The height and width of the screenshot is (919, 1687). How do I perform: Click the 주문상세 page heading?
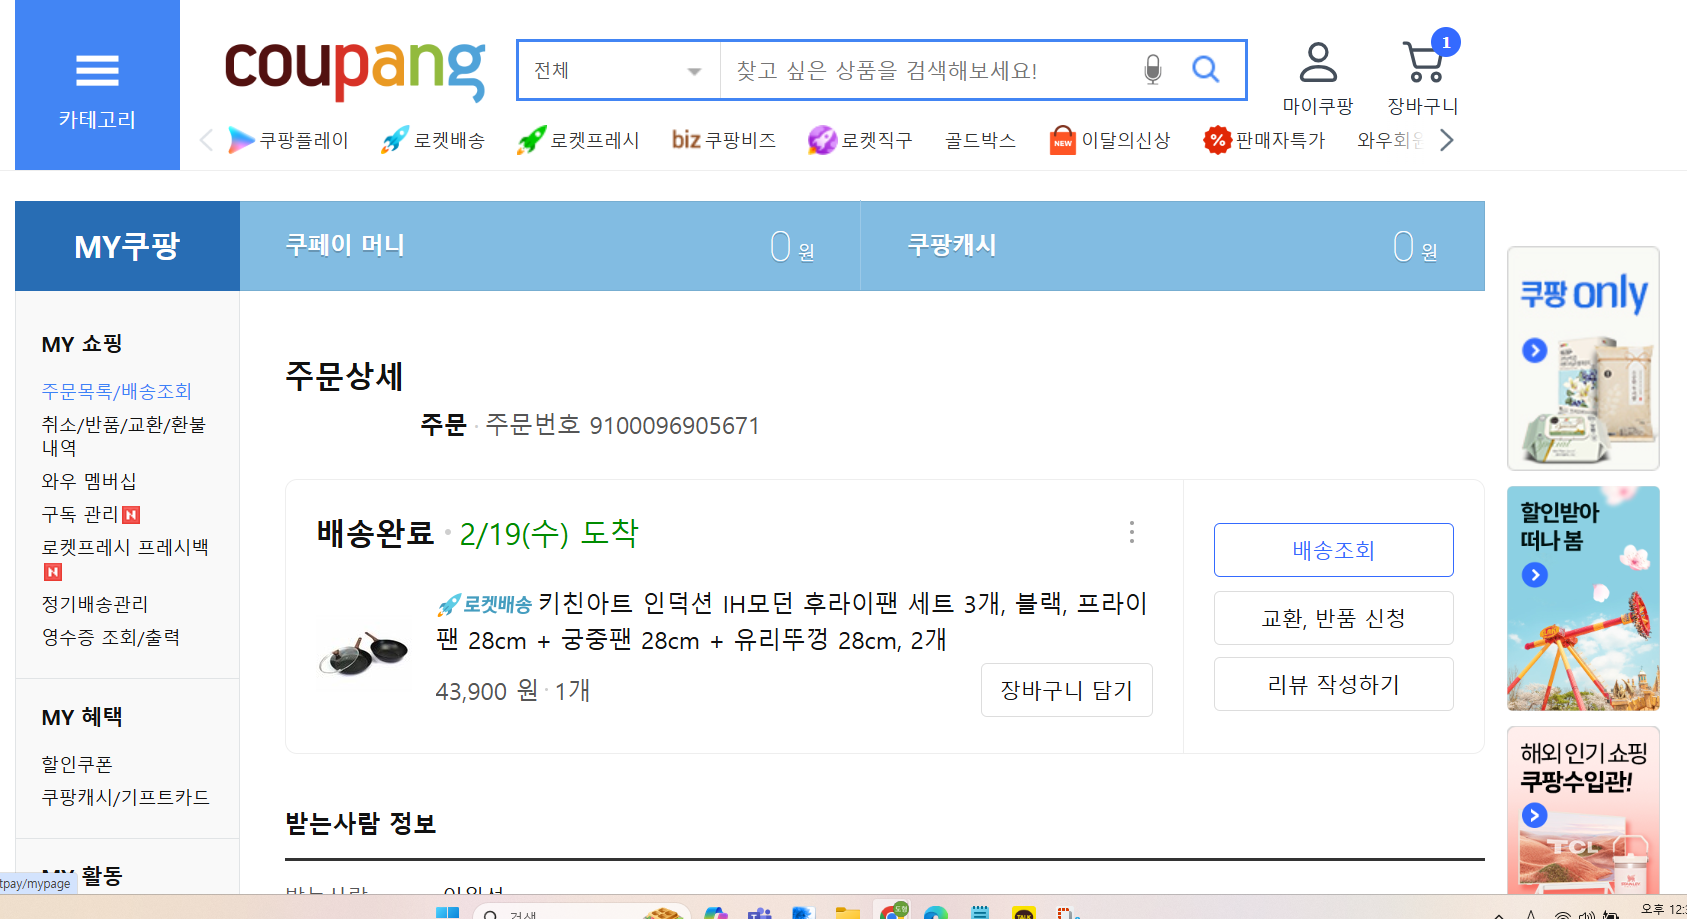344,376
